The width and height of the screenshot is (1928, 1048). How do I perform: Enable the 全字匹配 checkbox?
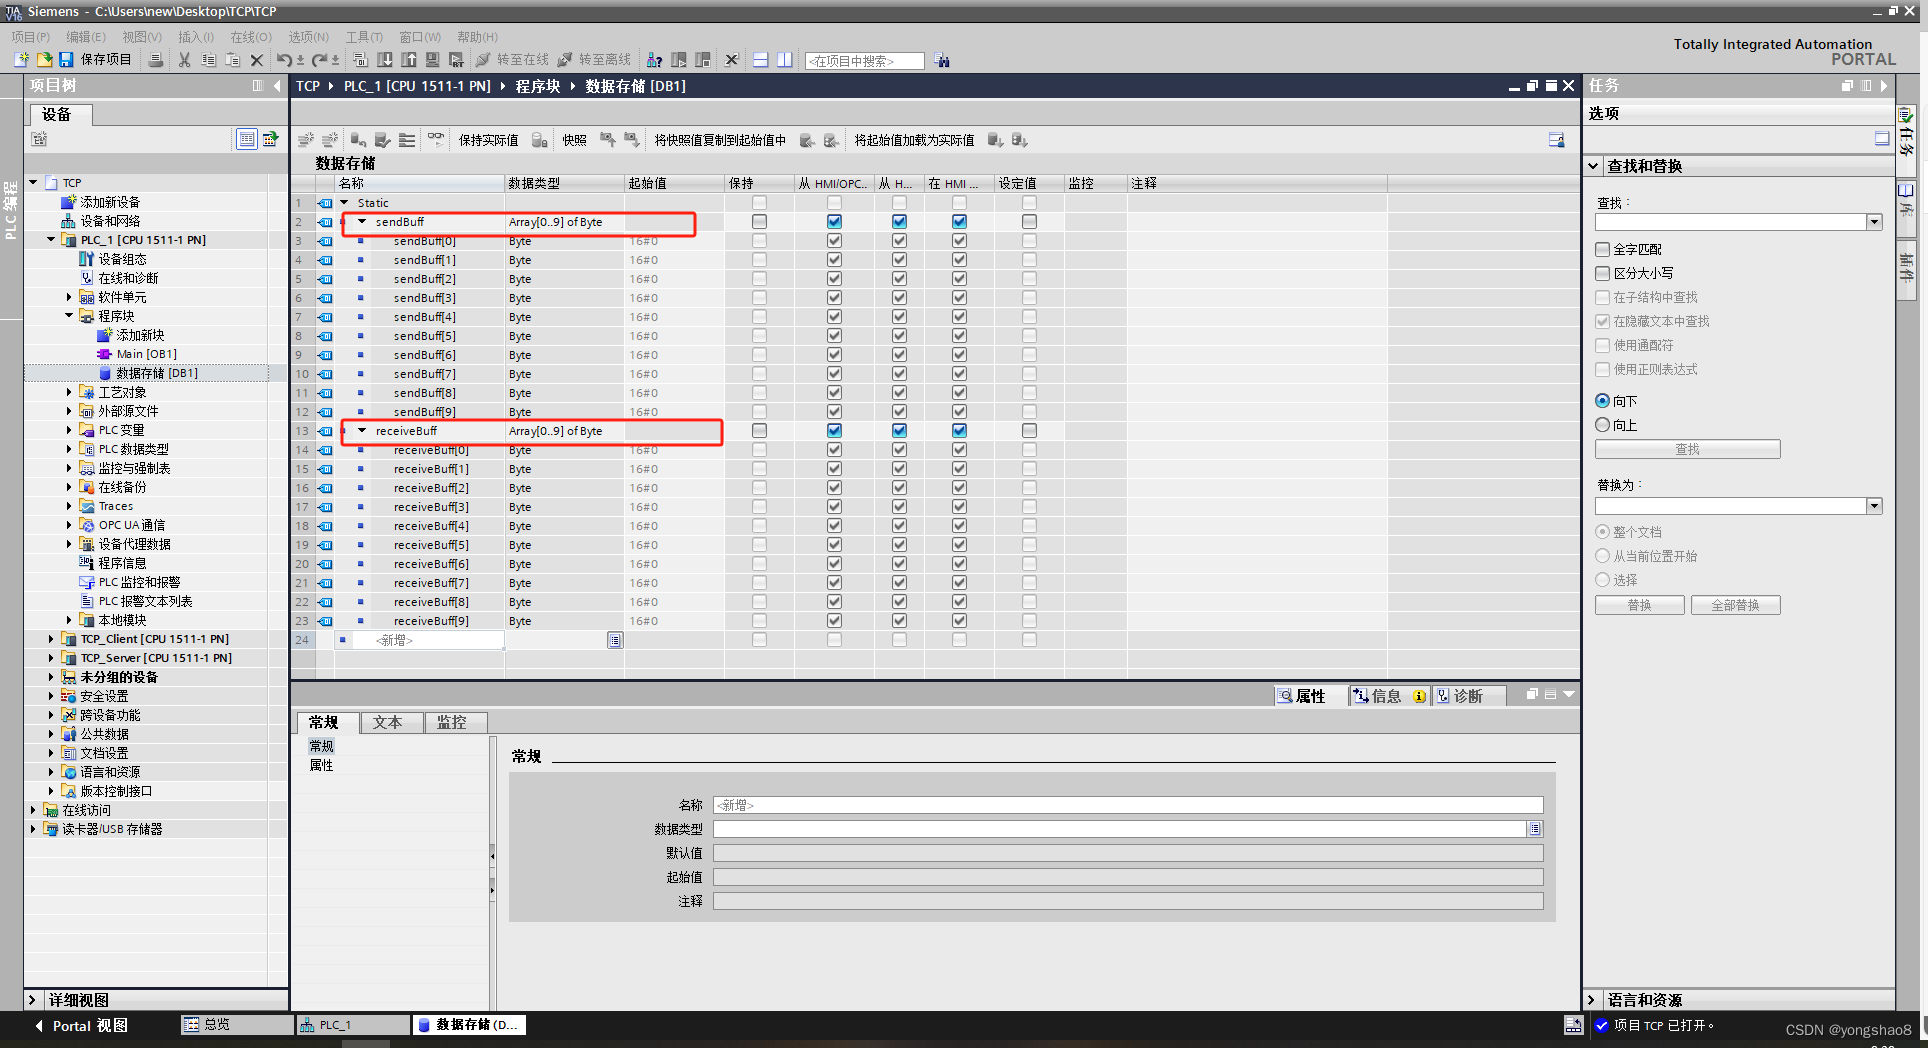(1603, 249)
